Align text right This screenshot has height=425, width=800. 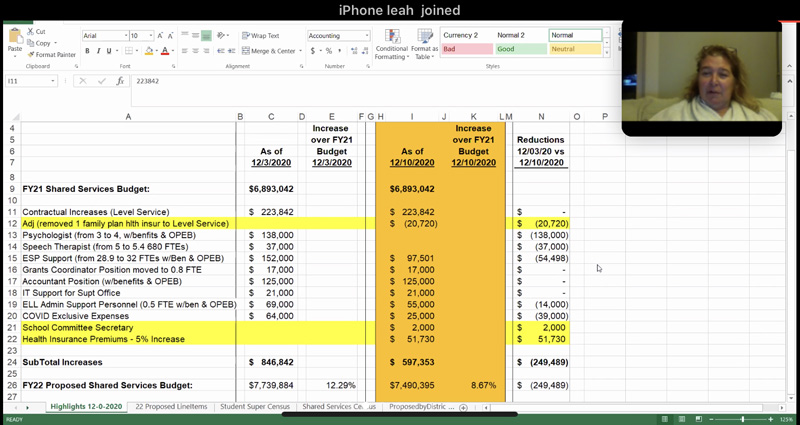coord(206,51)
